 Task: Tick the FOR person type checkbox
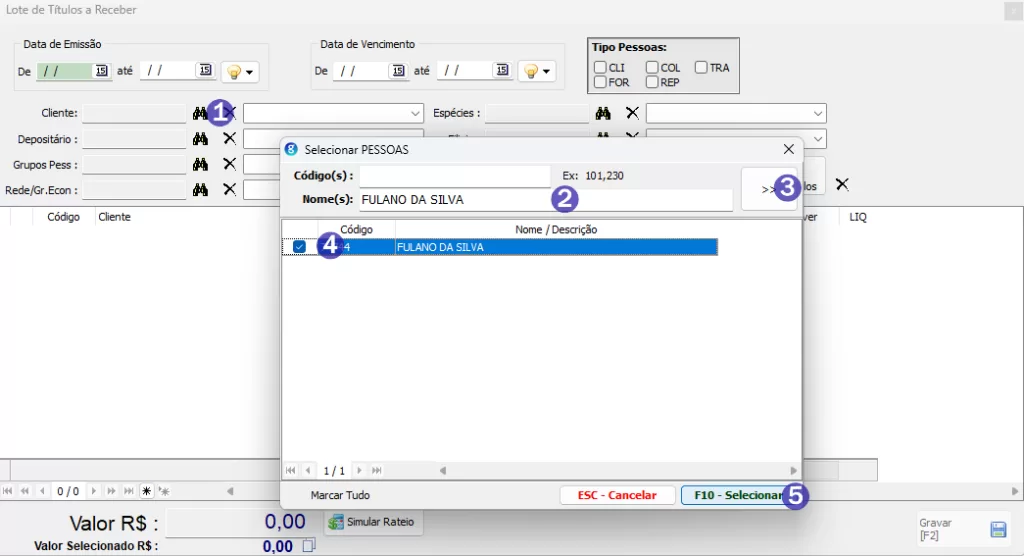pyautogui.click(x=600, y=82)
